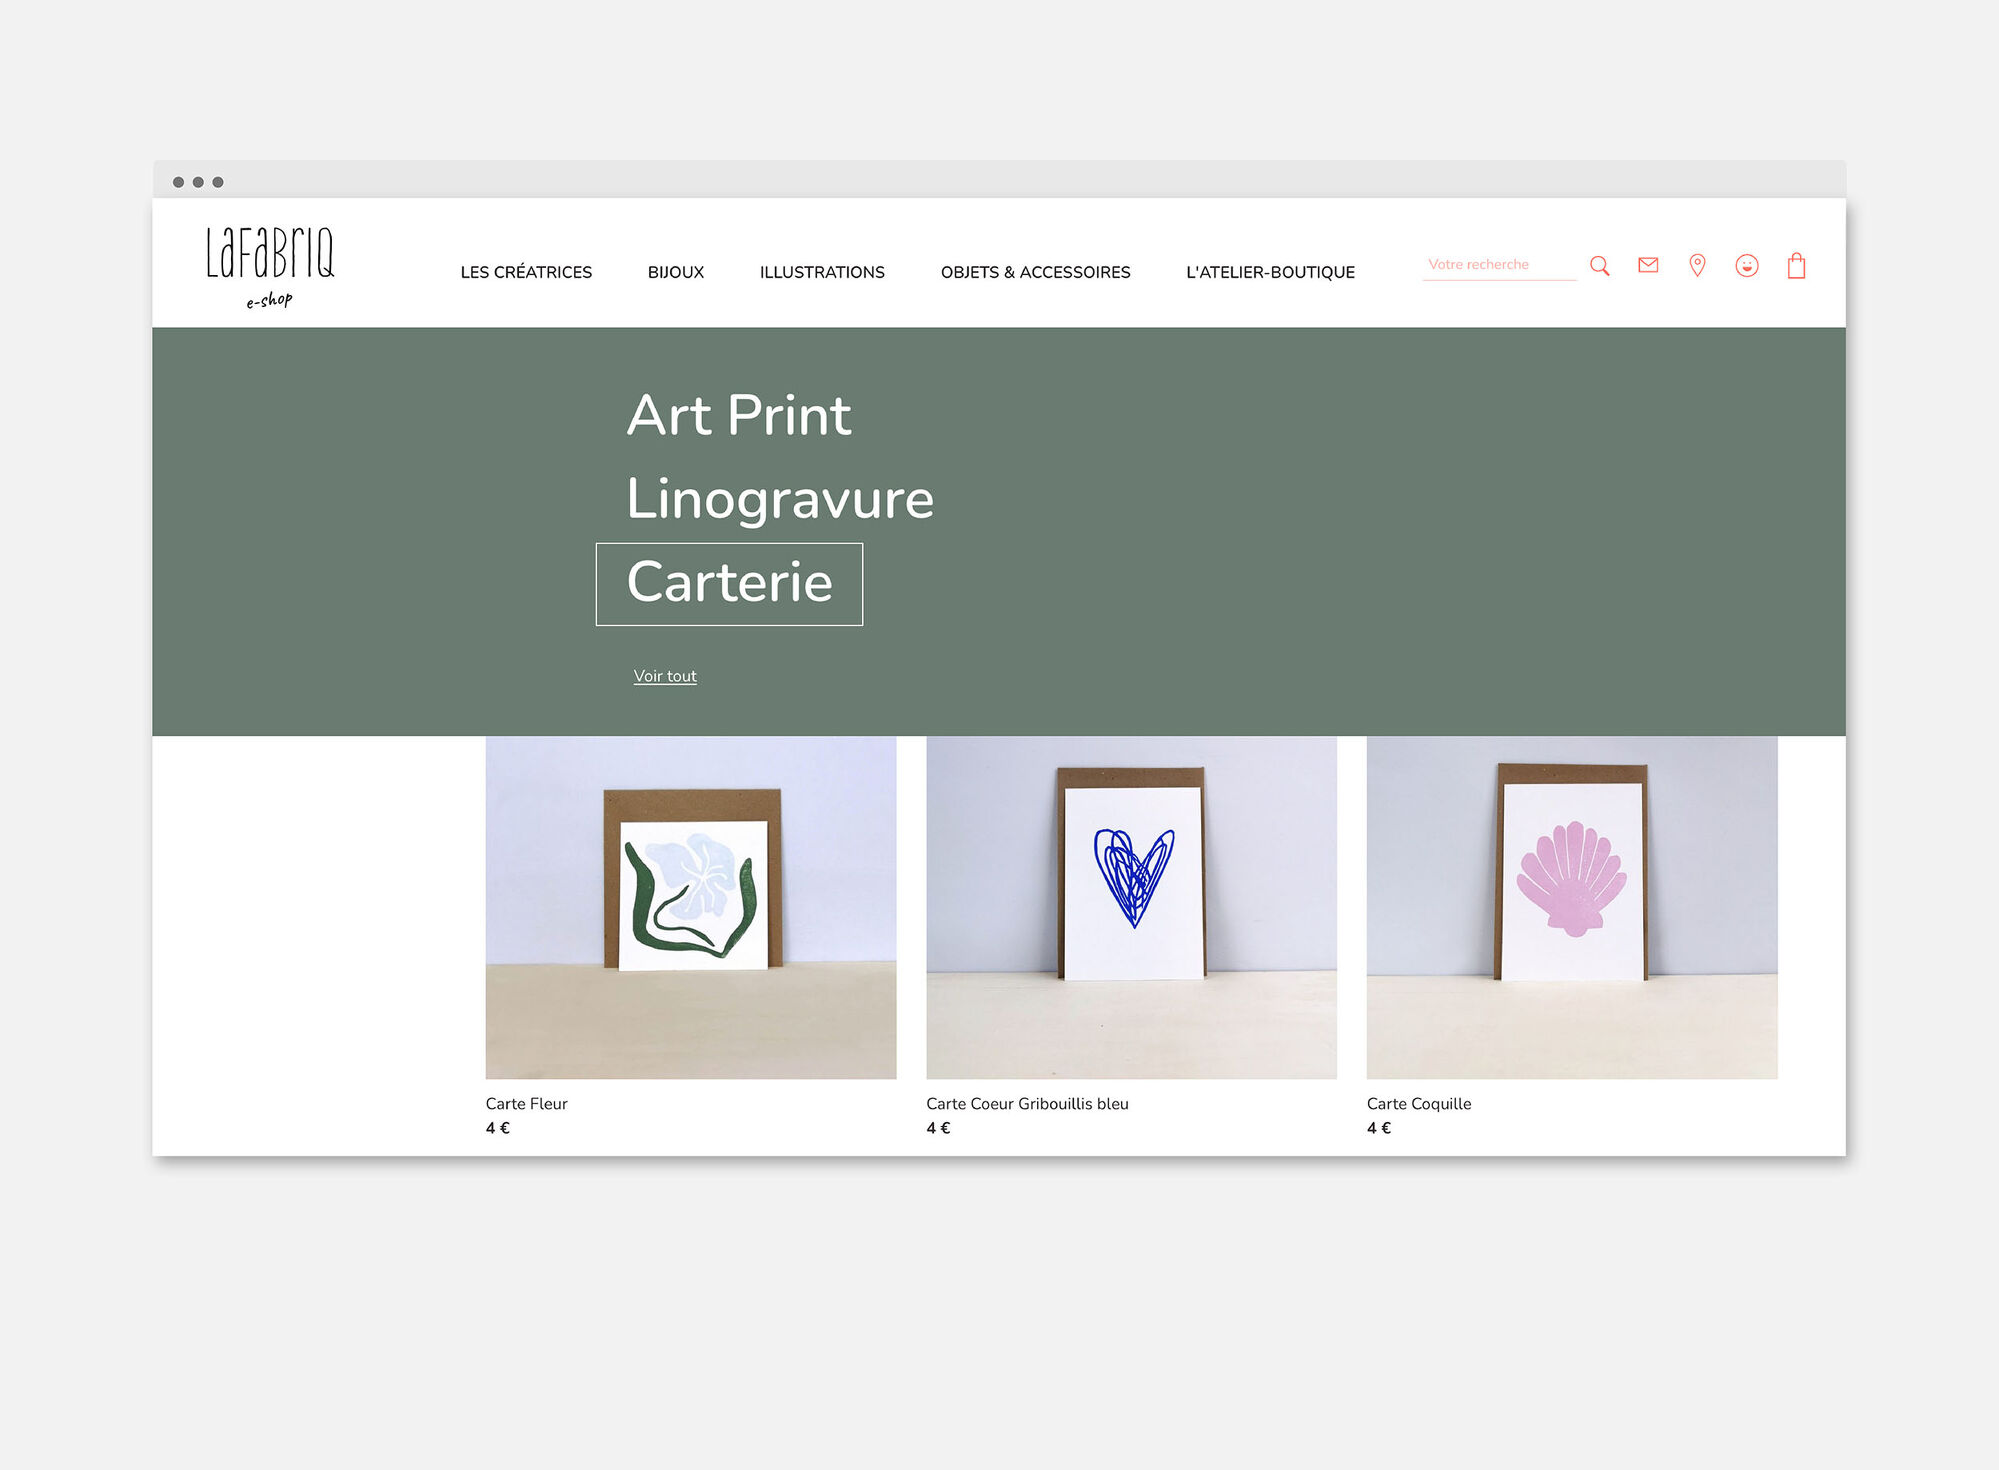
Task: Open the Objets & Accessoires menu
Action: (1034, 272)
